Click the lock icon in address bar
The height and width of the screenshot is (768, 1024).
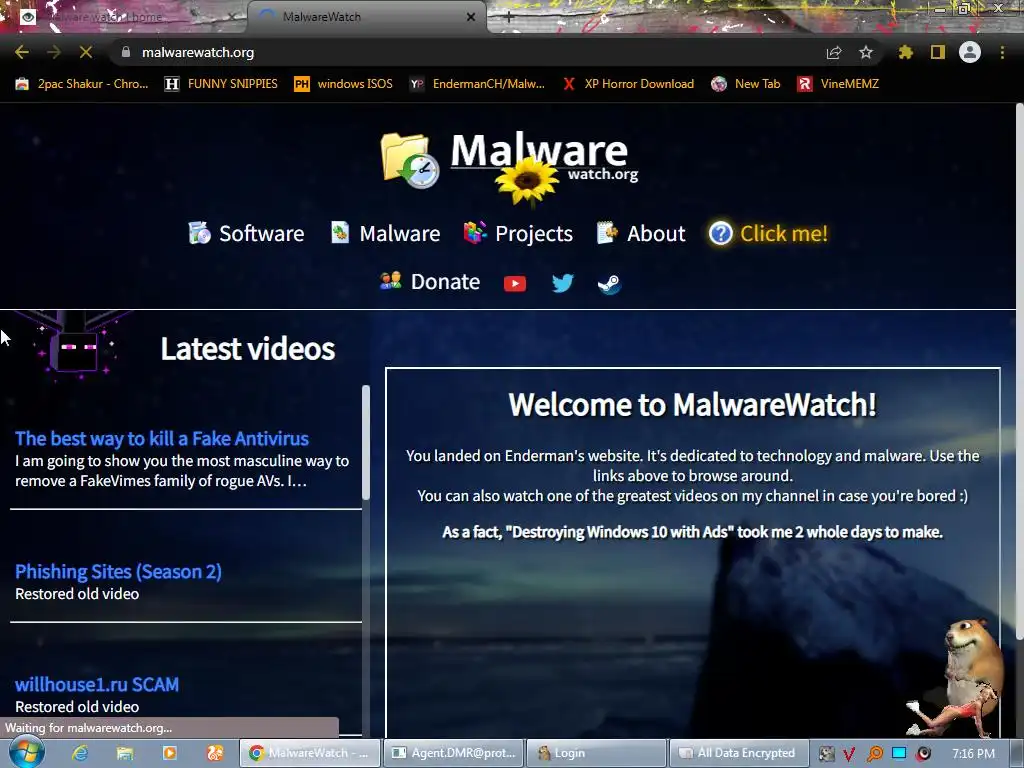pos(126,52)
